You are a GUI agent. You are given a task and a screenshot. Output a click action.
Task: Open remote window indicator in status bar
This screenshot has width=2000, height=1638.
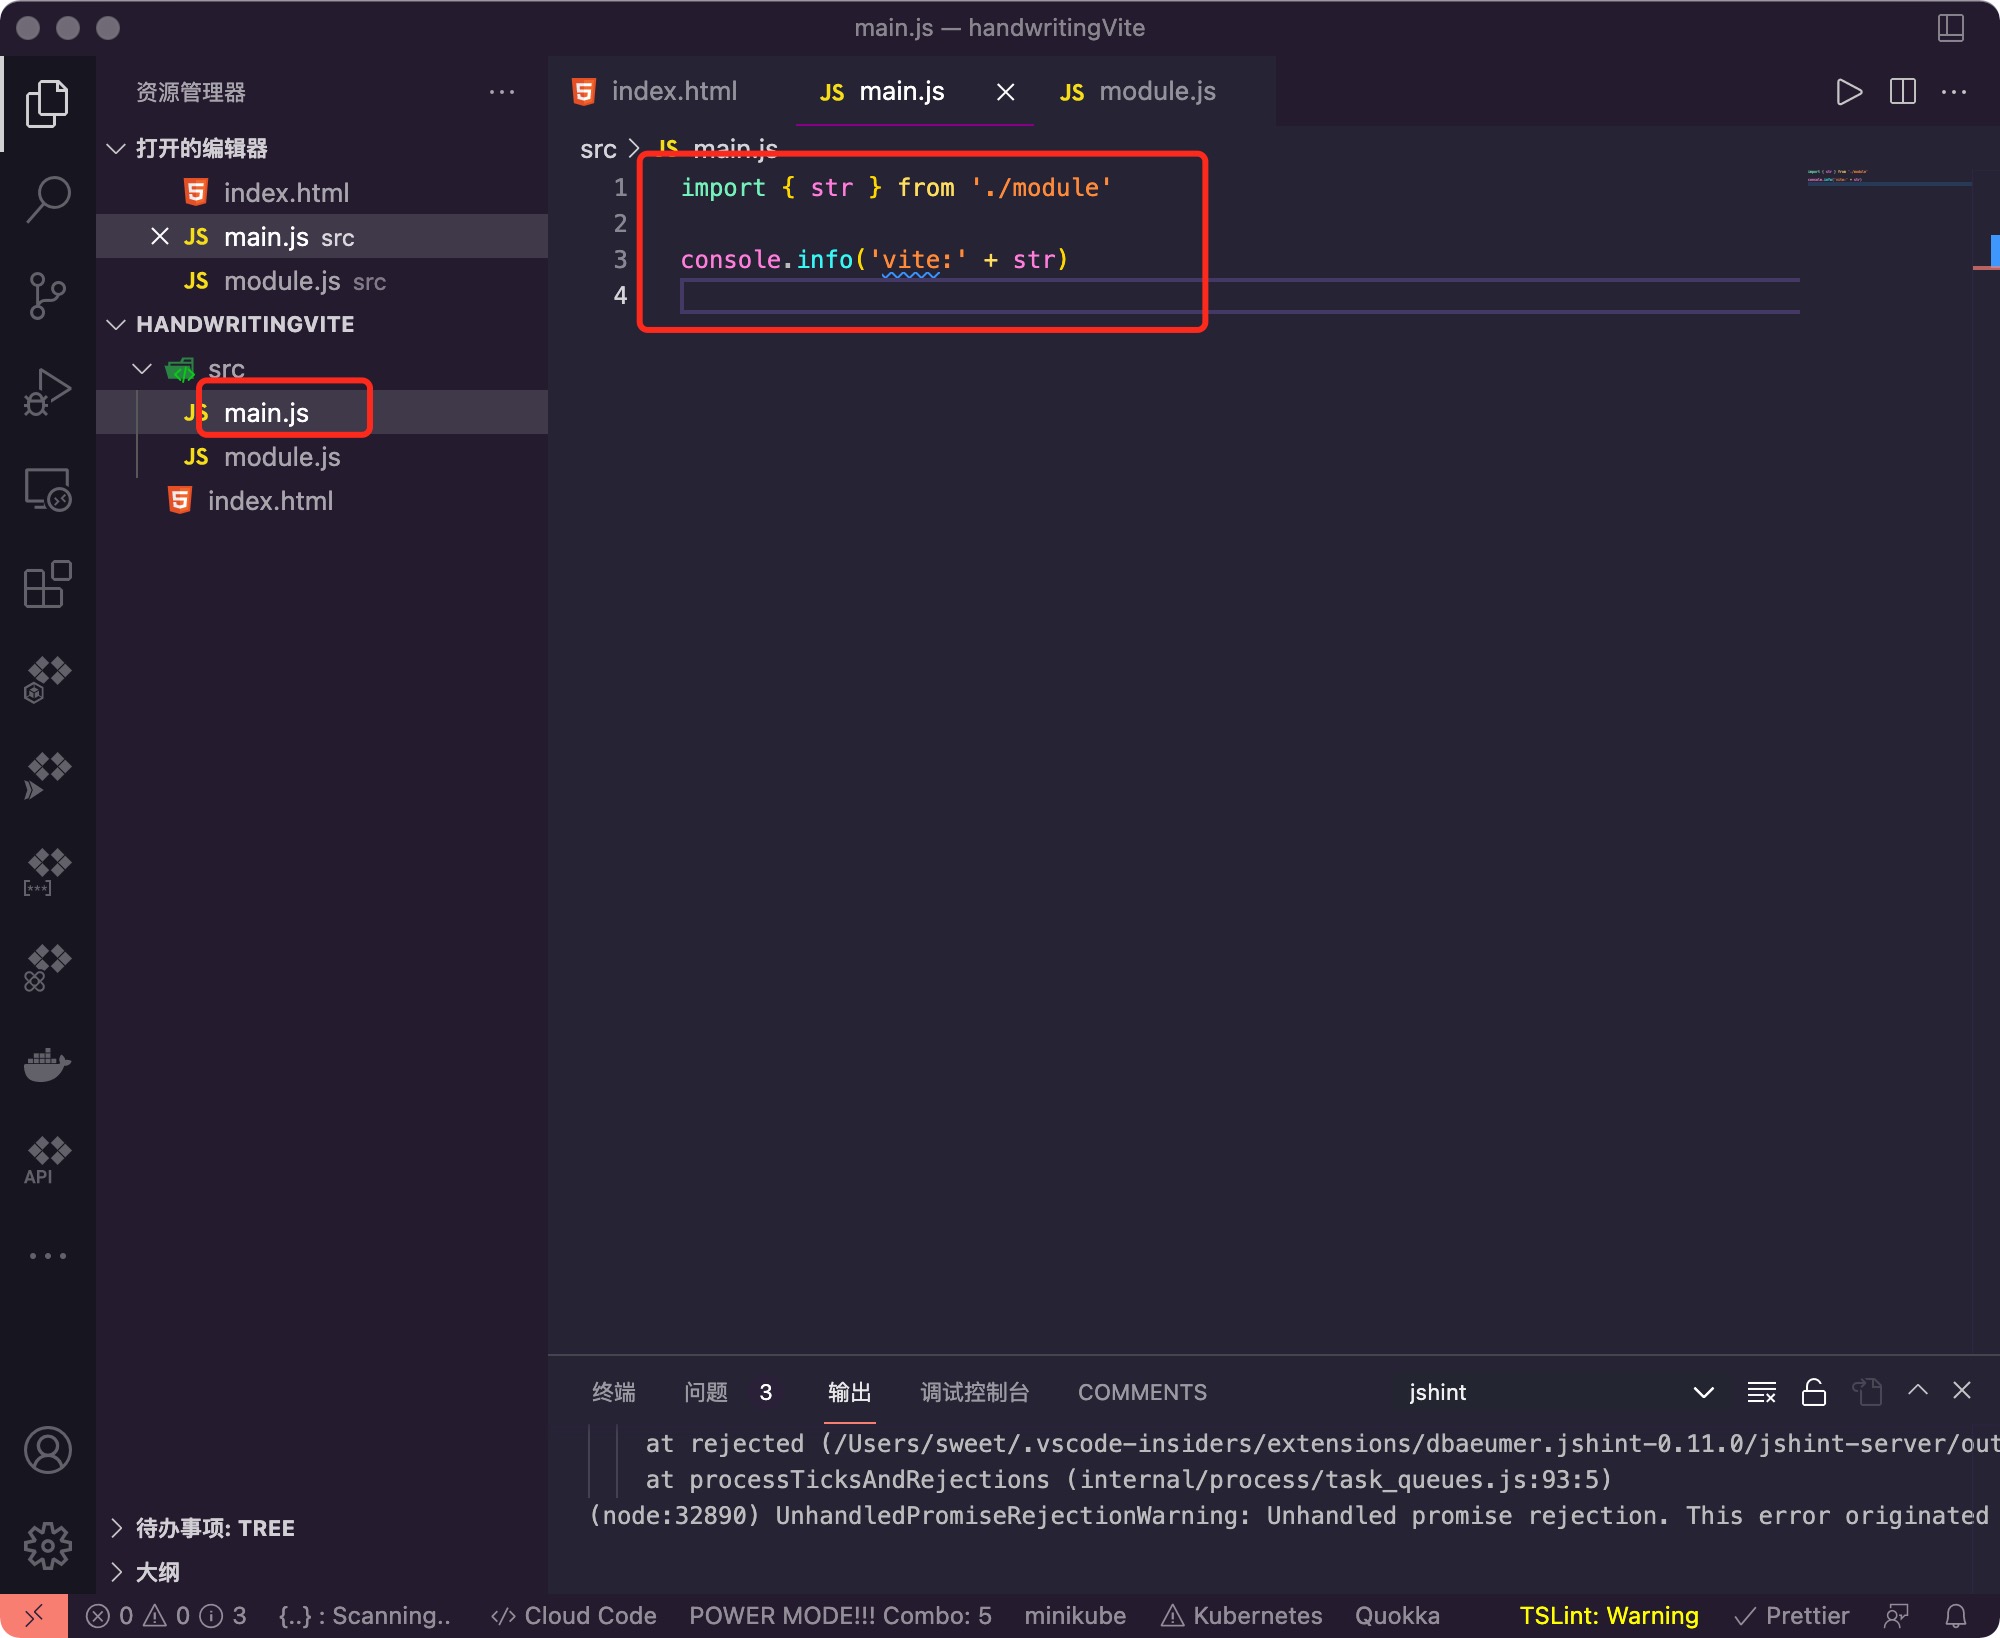coord(34,1616)
